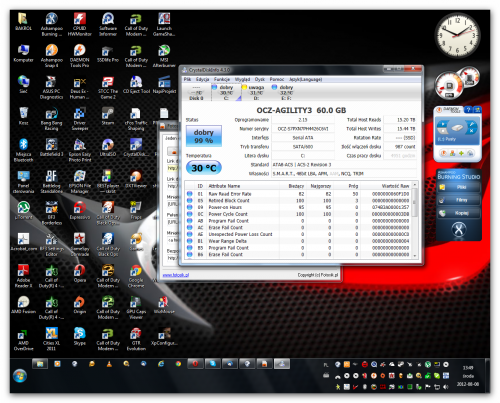Select the Ashampoo Snap 4 desktop icon
Screen dimensions: 500x403
coord(52,56)
